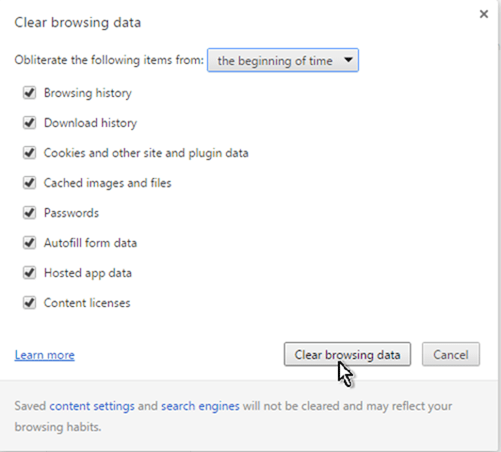Click the Content licenses label text

(87, 303)
